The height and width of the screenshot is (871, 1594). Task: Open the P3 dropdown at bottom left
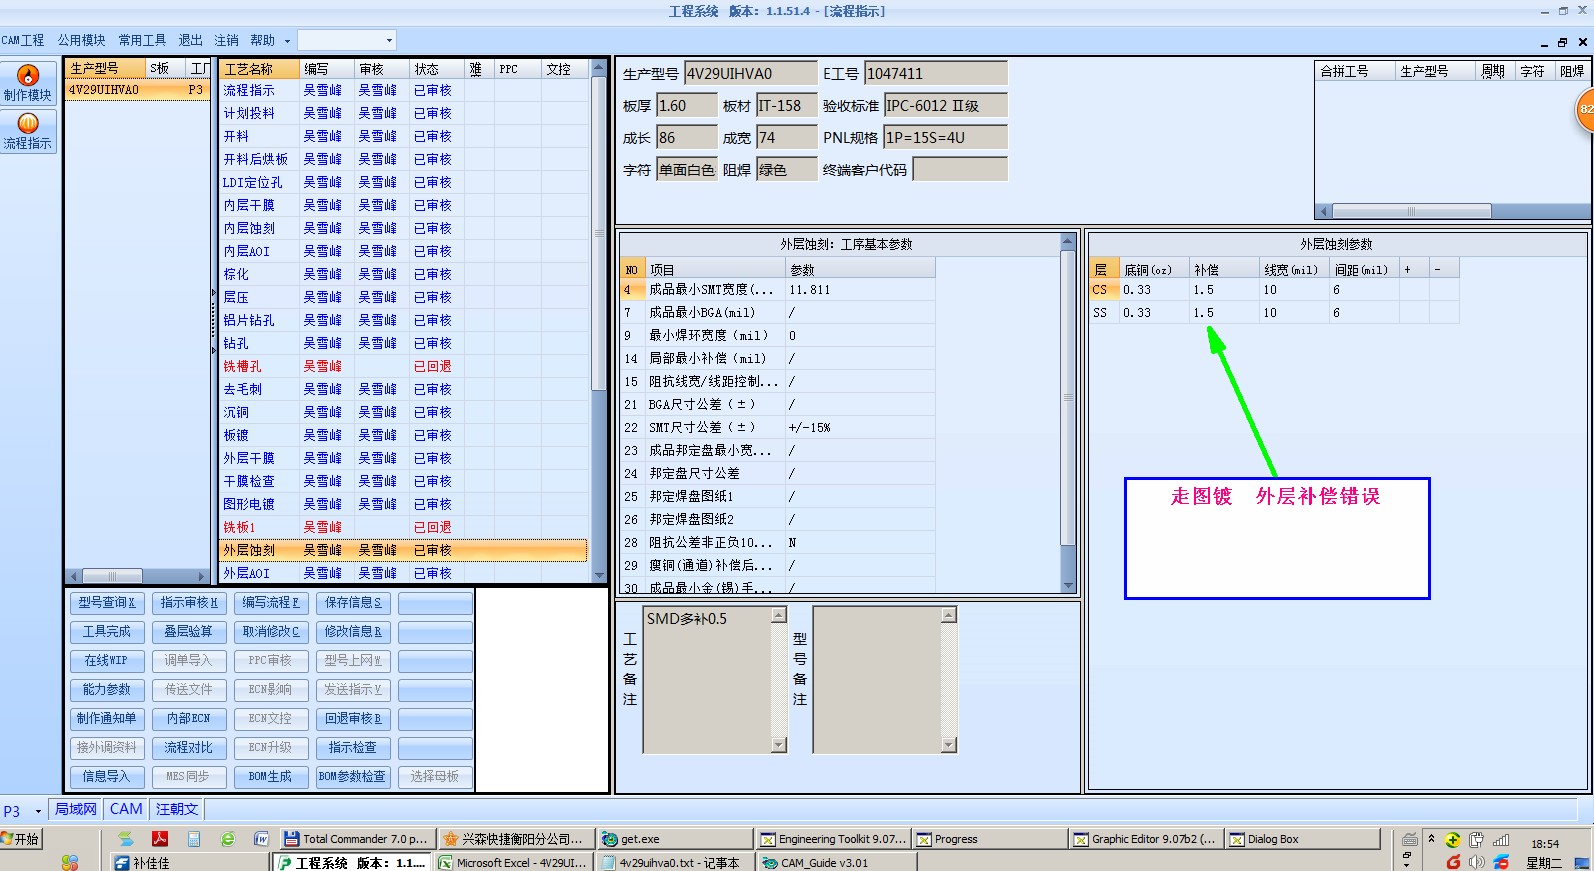38,811
